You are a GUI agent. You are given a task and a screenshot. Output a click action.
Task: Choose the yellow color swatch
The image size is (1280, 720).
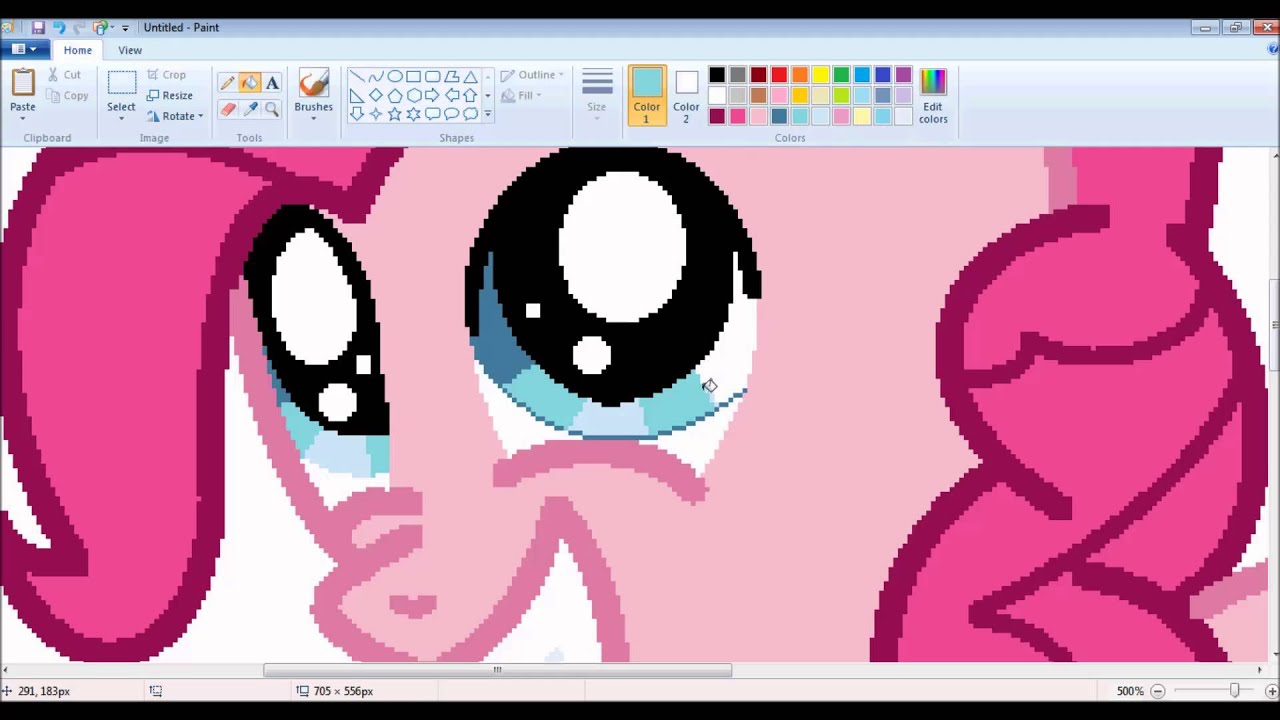click(821, 75)
